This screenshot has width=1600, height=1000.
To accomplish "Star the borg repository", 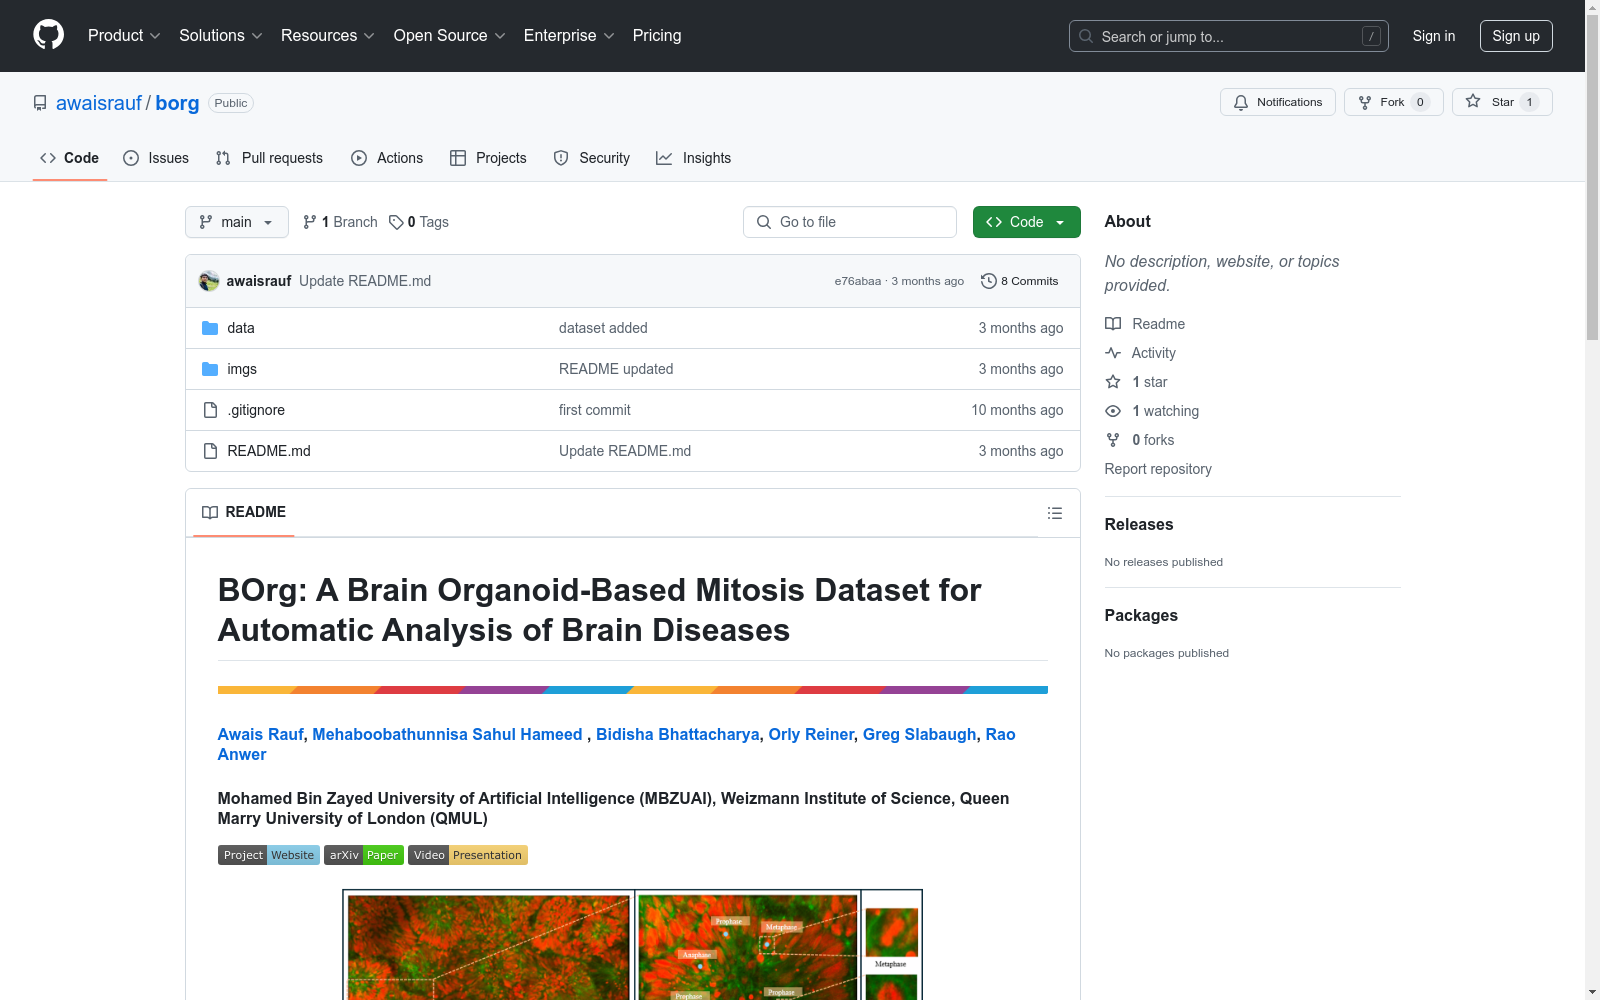I will point(1502,102).
